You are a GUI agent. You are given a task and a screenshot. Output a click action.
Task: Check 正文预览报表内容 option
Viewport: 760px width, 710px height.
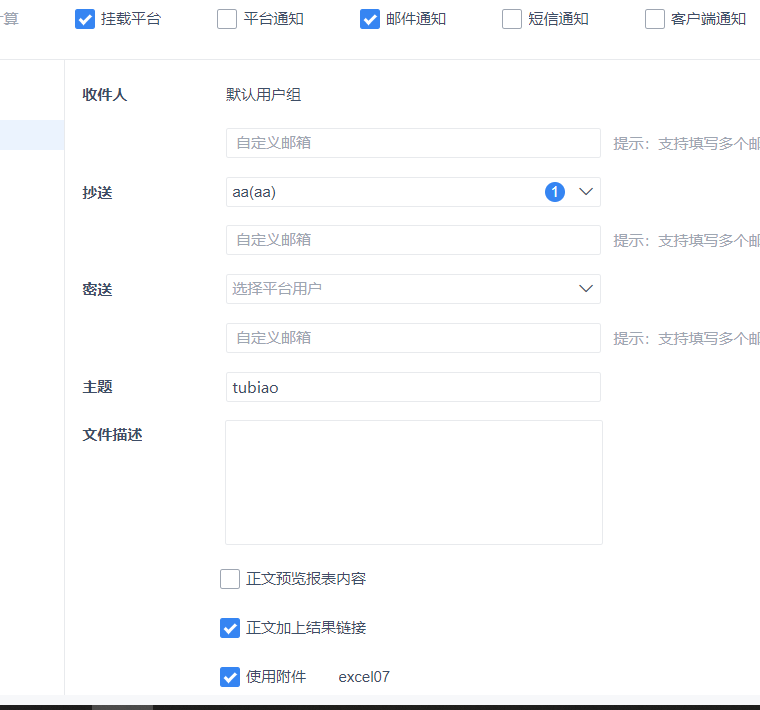point(230,579)
